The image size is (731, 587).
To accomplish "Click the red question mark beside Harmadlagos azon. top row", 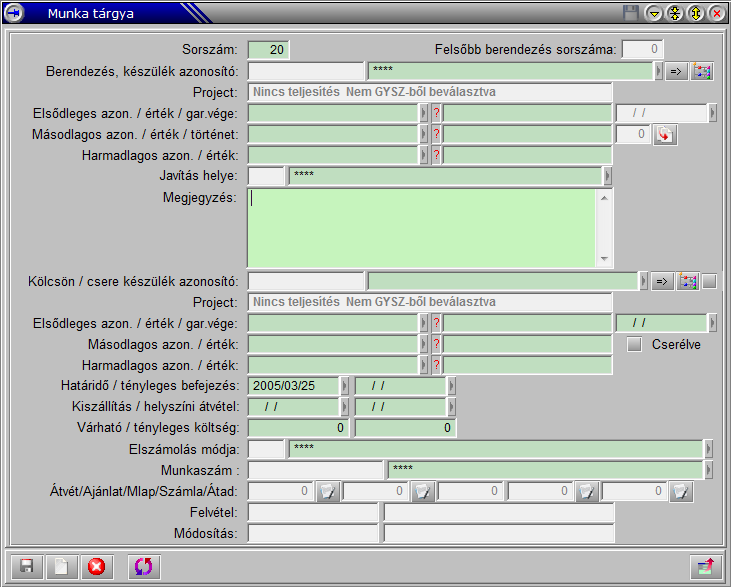I will pyautogui.click(x=436, y=155).
